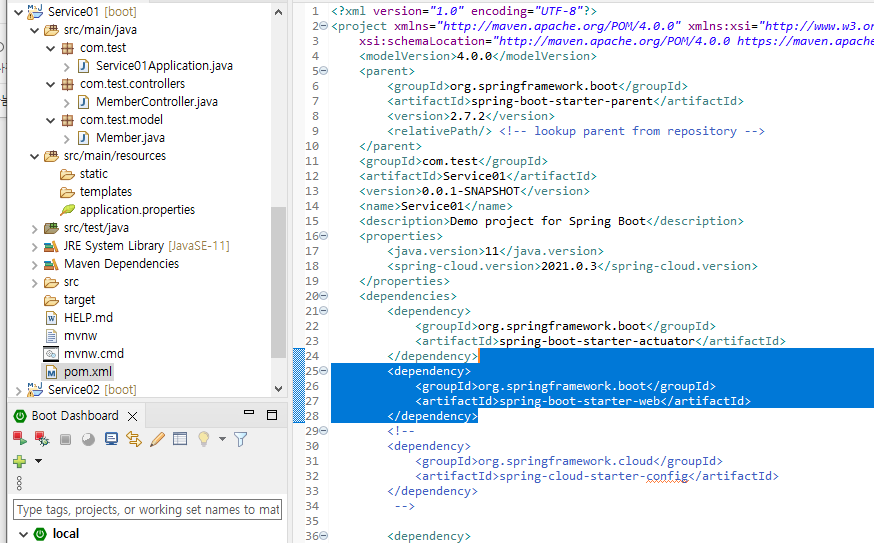The height and width of the screenshot is (543, 874).
Task: Open dropdown arrow beside green plus
Action: (38, 461)
